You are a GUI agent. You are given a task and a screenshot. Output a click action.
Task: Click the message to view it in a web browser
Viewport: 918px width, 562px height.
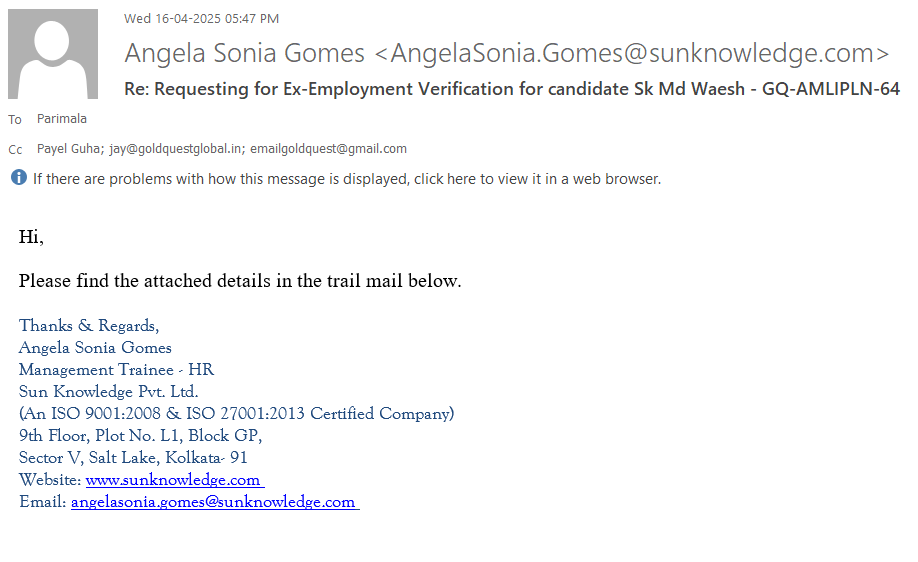pos(347,179)
